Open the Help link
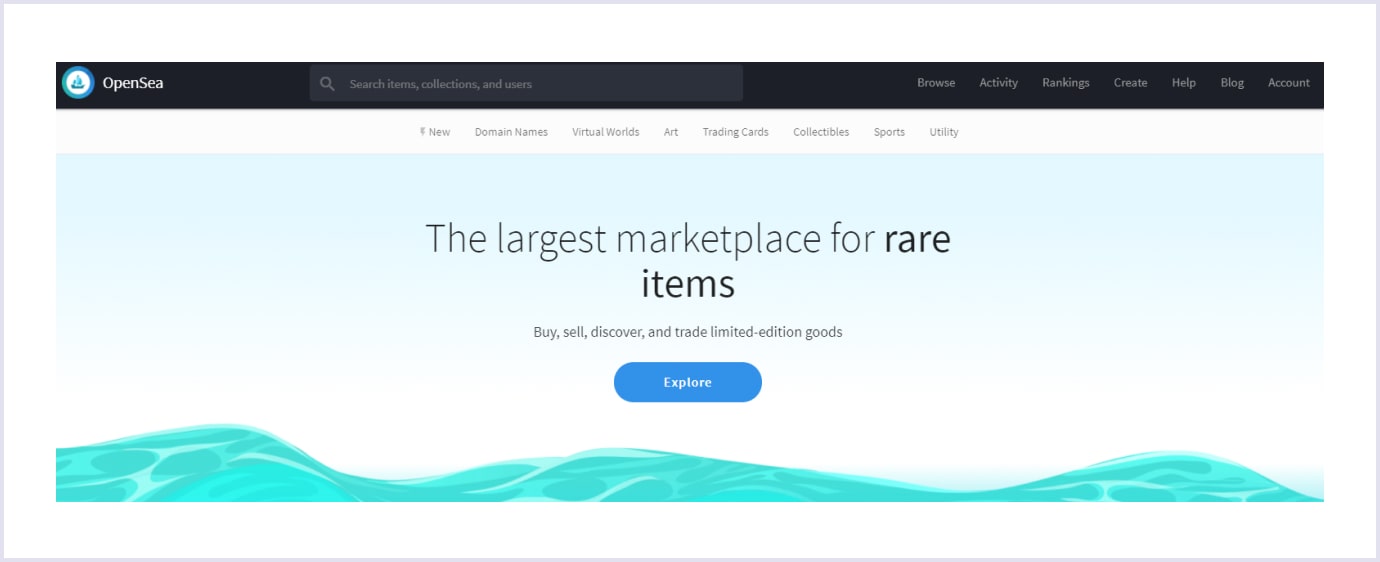 (x=1184, y=83)
